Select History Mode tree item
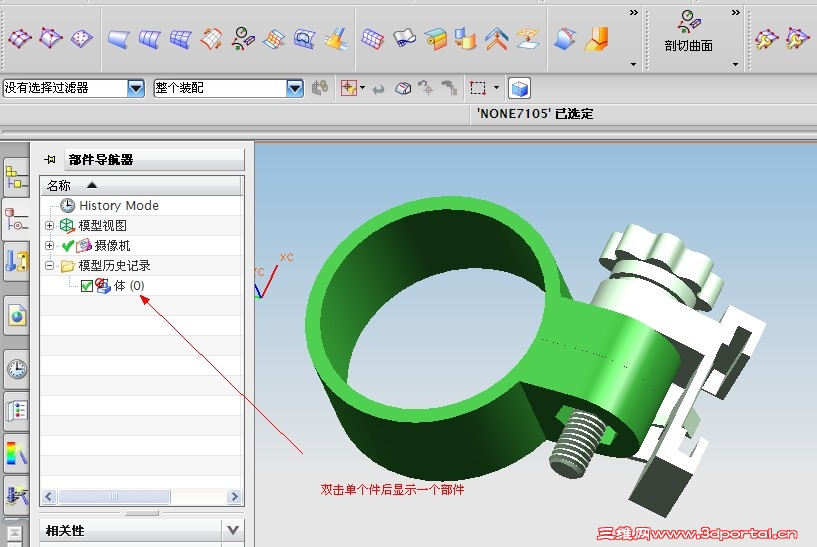Viewport: 817px width, 547px height. [x=119, y=205]
